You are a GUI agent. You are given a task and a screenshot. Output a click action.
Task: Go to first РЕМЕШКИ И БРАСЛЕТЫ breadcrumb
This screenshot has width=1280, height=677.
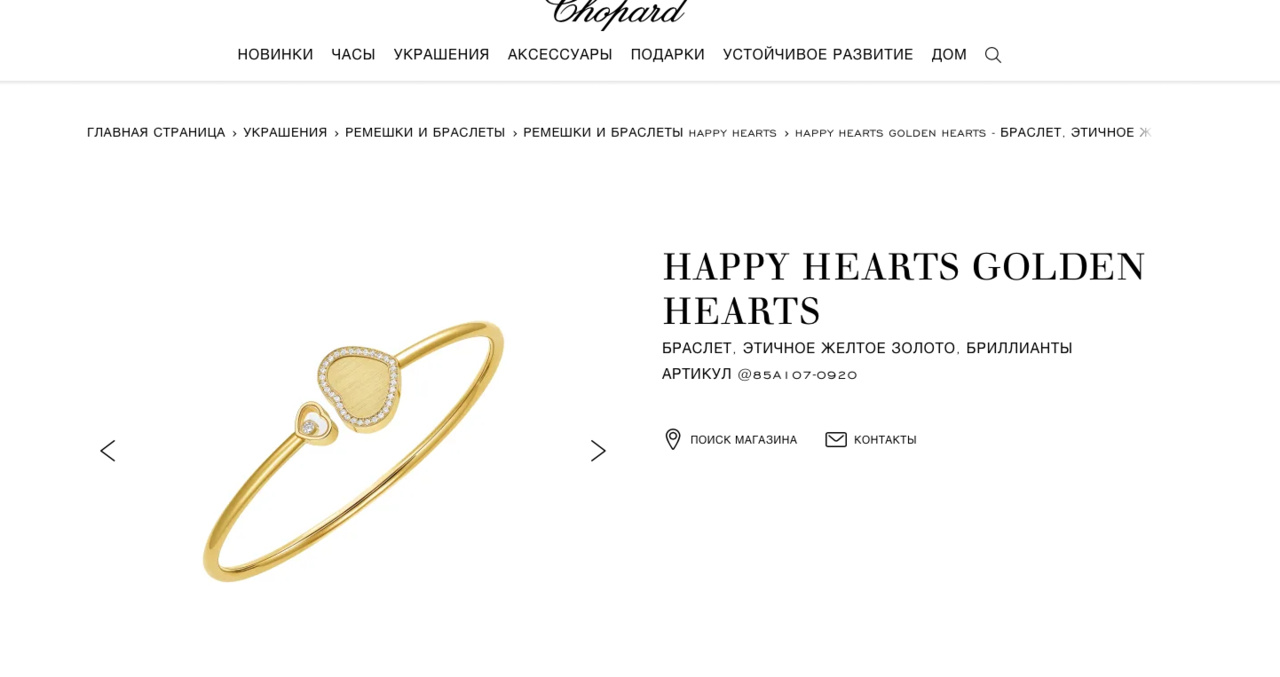(x=425, y=132)
